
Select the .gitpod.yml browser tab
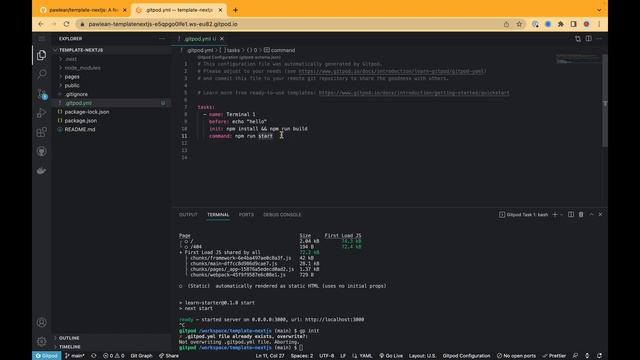pyautogui.click(x=179, y=10)
